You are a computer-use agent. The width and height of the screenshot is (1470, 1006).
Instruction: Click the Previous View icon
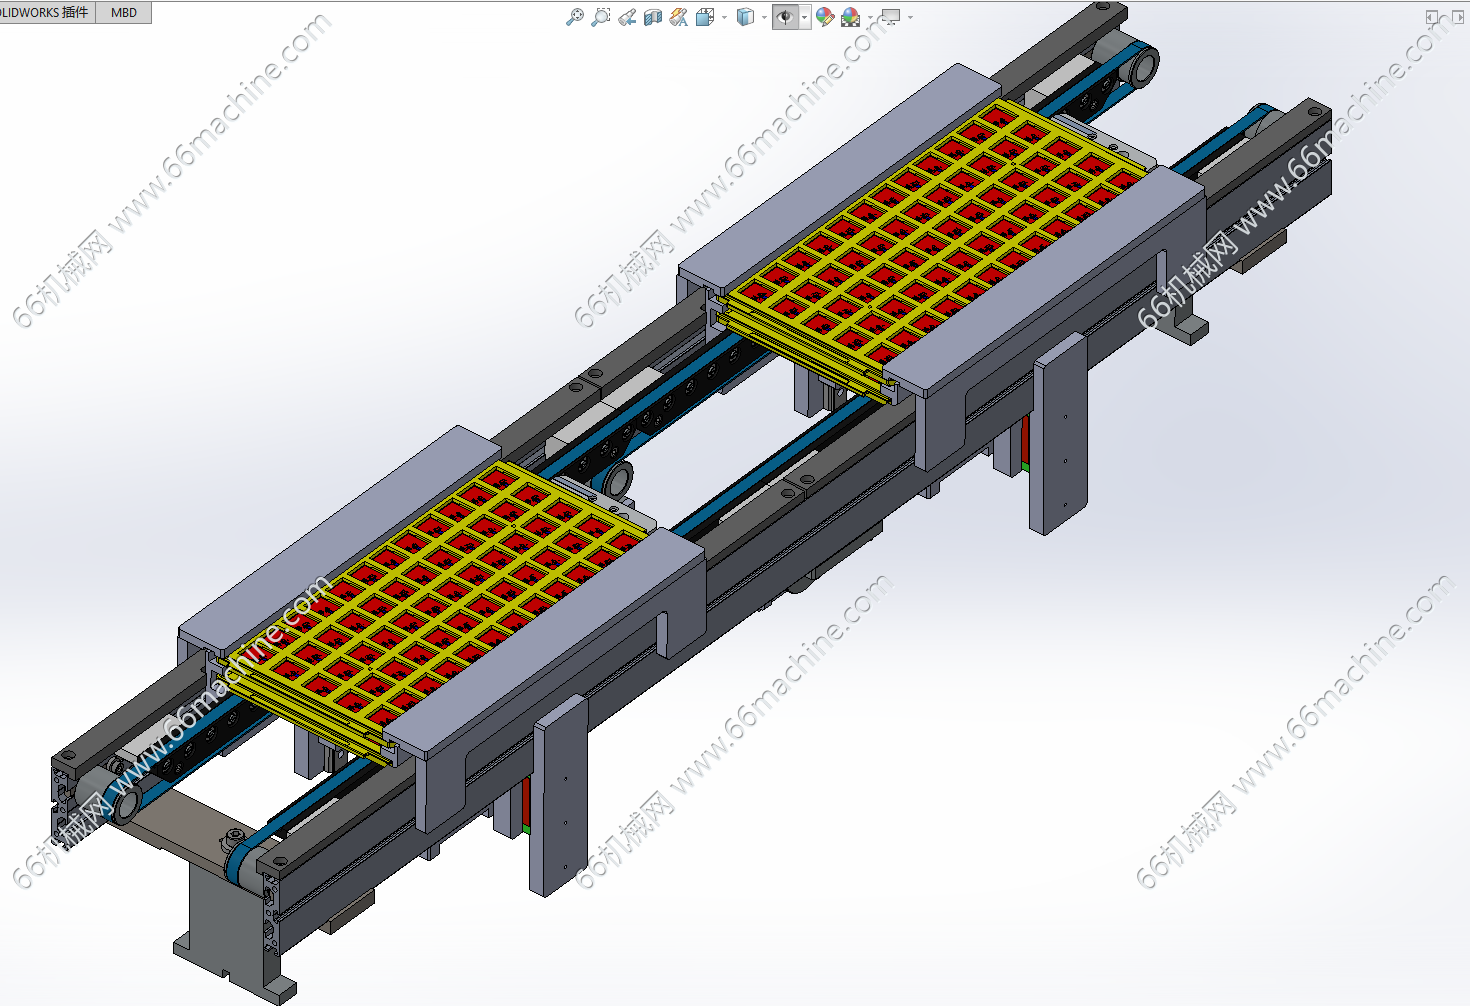(x=627, y=17)
